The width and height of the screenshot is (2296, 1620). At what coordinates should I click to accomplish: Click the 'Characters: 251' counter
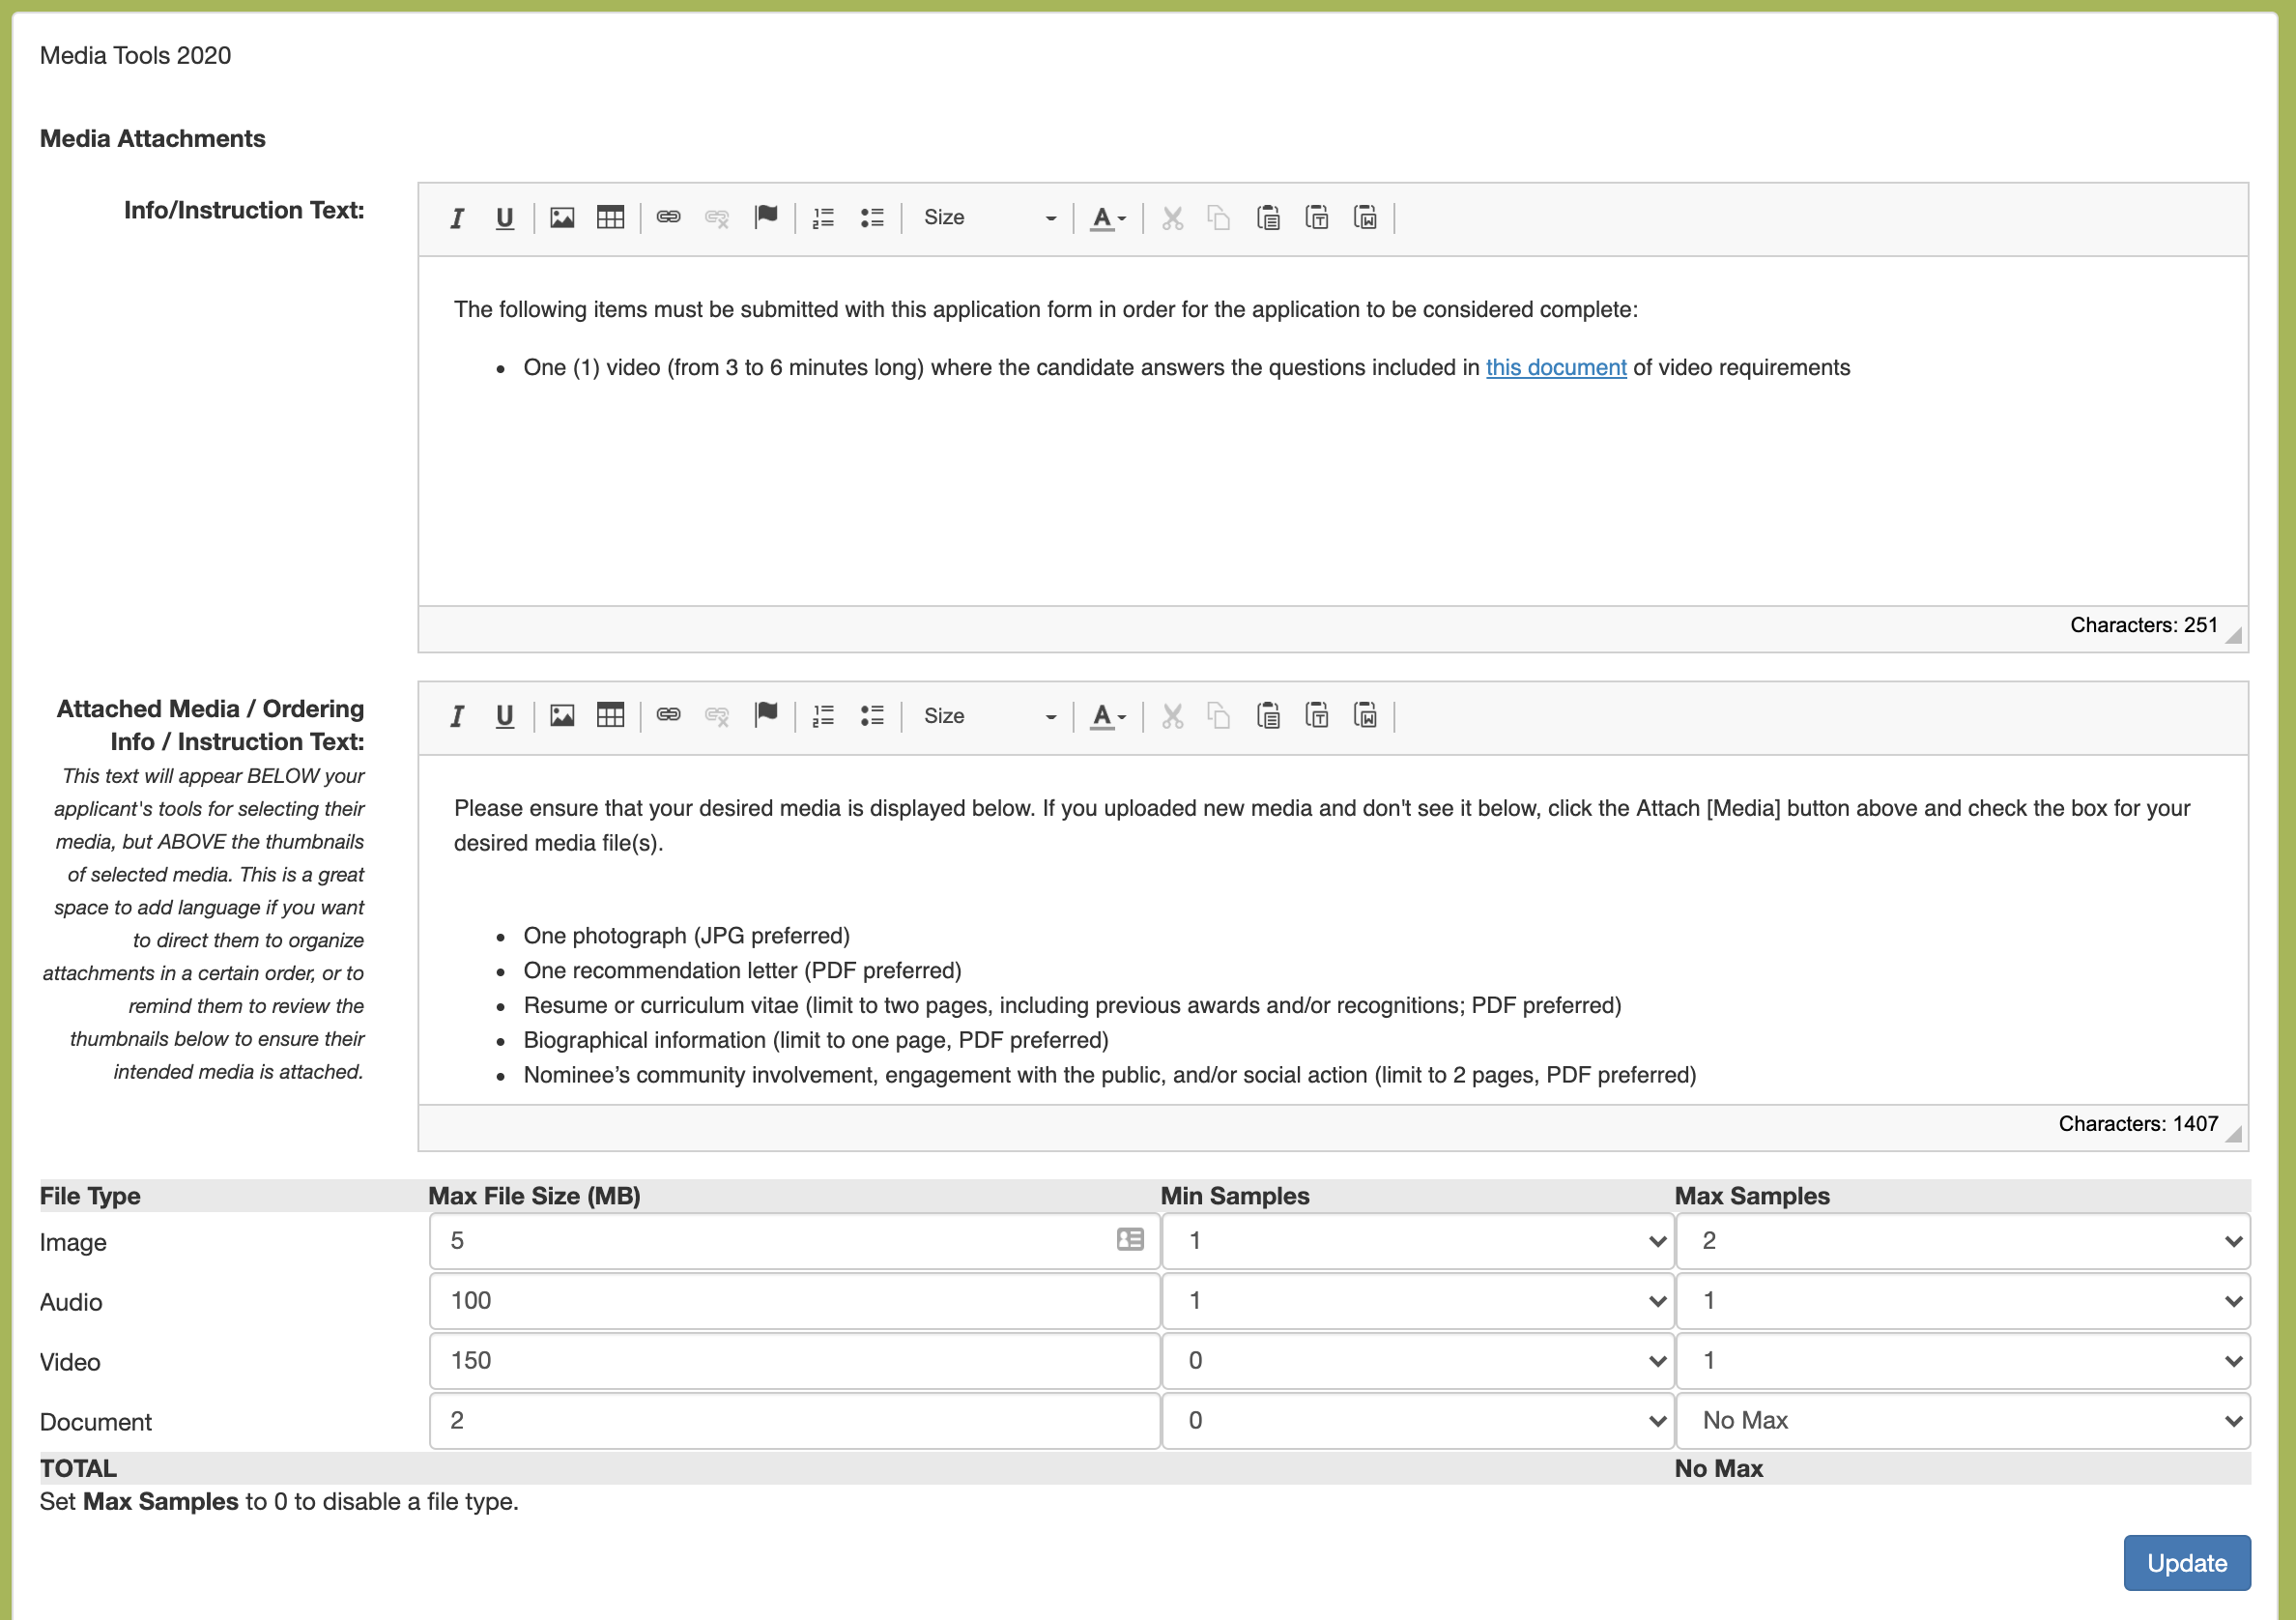2143,625
